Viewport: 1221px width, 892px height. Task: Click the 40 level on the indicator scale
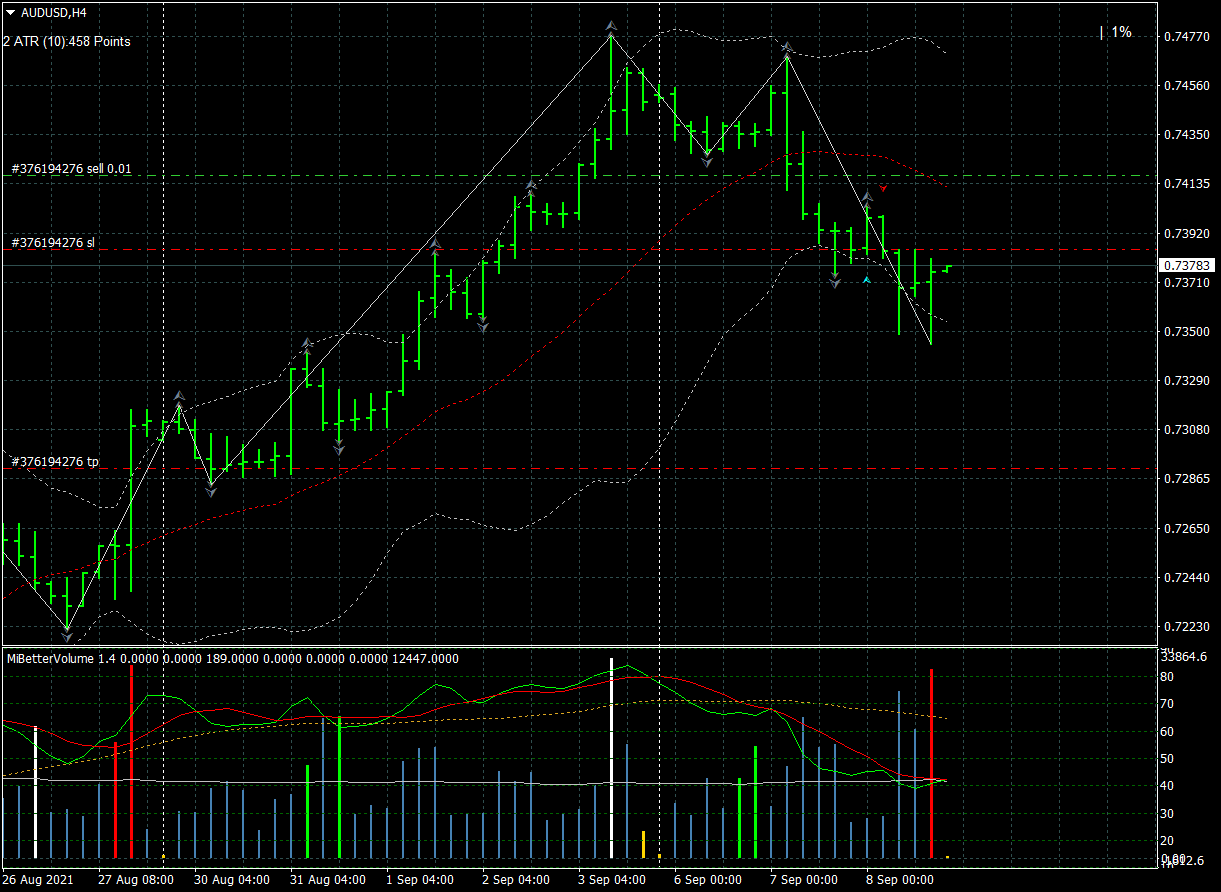point(1166,786)
